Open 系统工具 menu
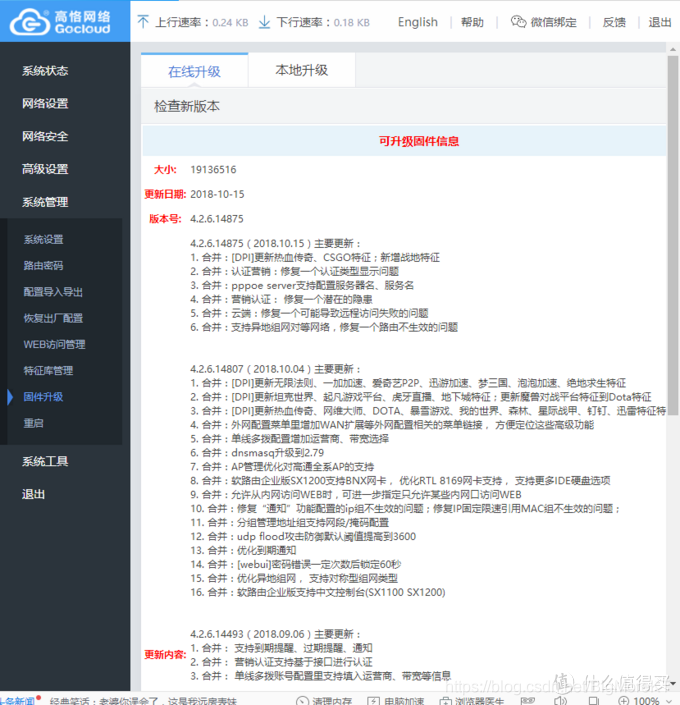The image size is (680, 705). pos(45,461)
